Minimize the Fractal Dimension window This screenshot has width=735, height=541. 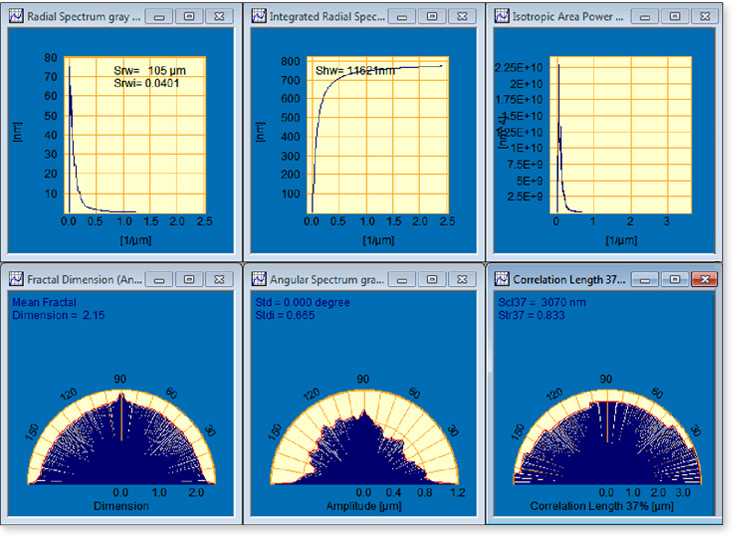click(159, 279)
